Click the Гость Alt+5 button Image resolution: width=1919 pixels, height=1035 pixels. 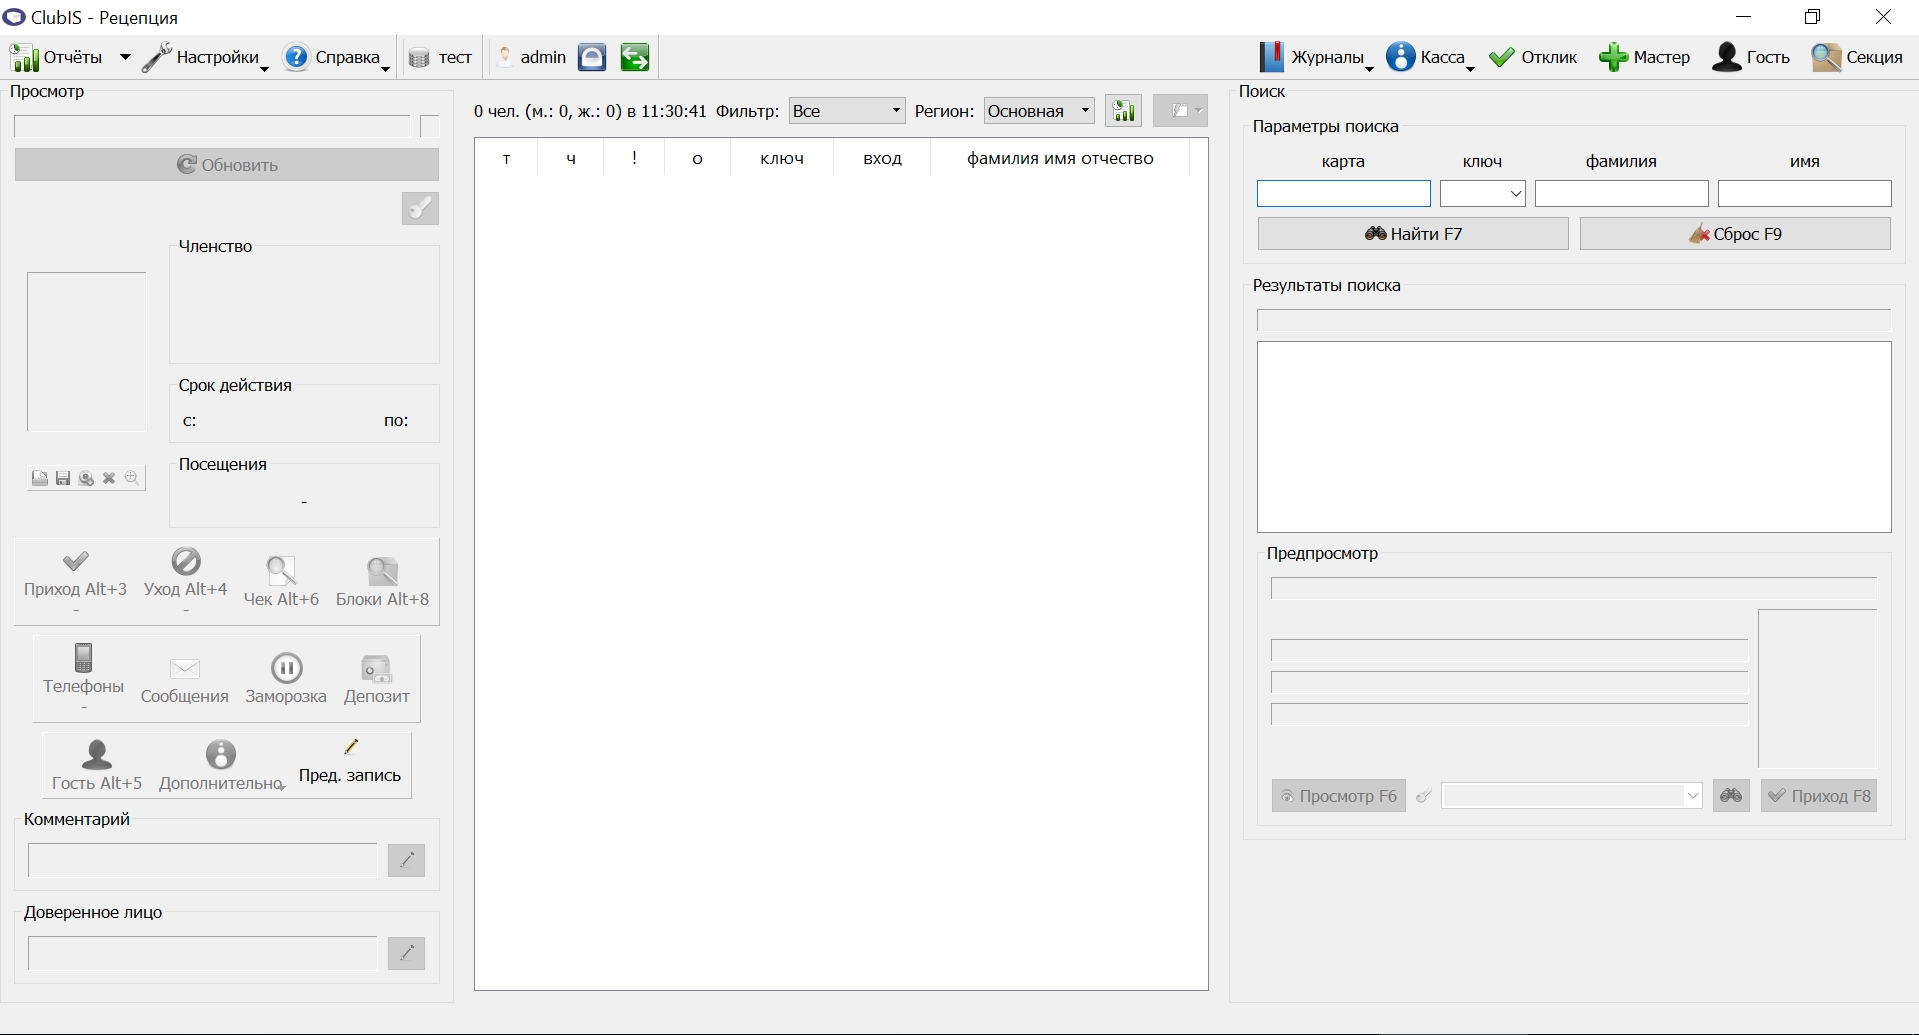97,766
